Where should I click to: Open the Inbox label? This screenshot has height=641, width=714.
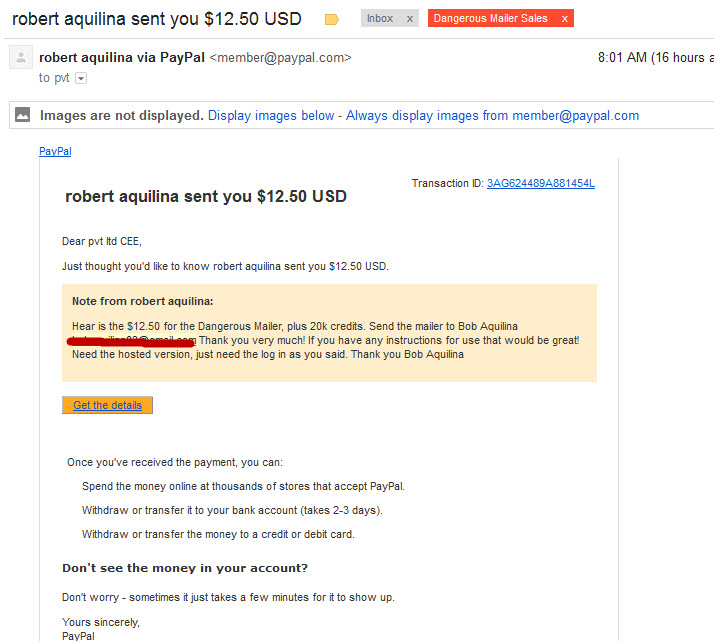pos(380,18)
